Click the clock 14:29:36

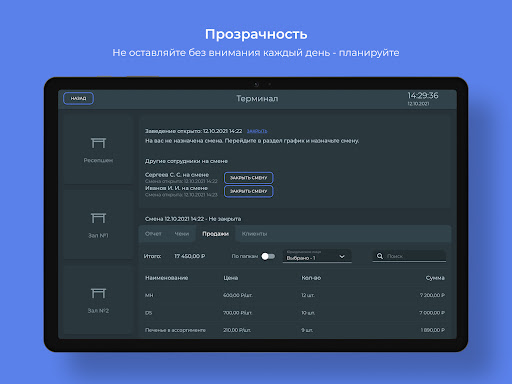[x=423, y=95]
